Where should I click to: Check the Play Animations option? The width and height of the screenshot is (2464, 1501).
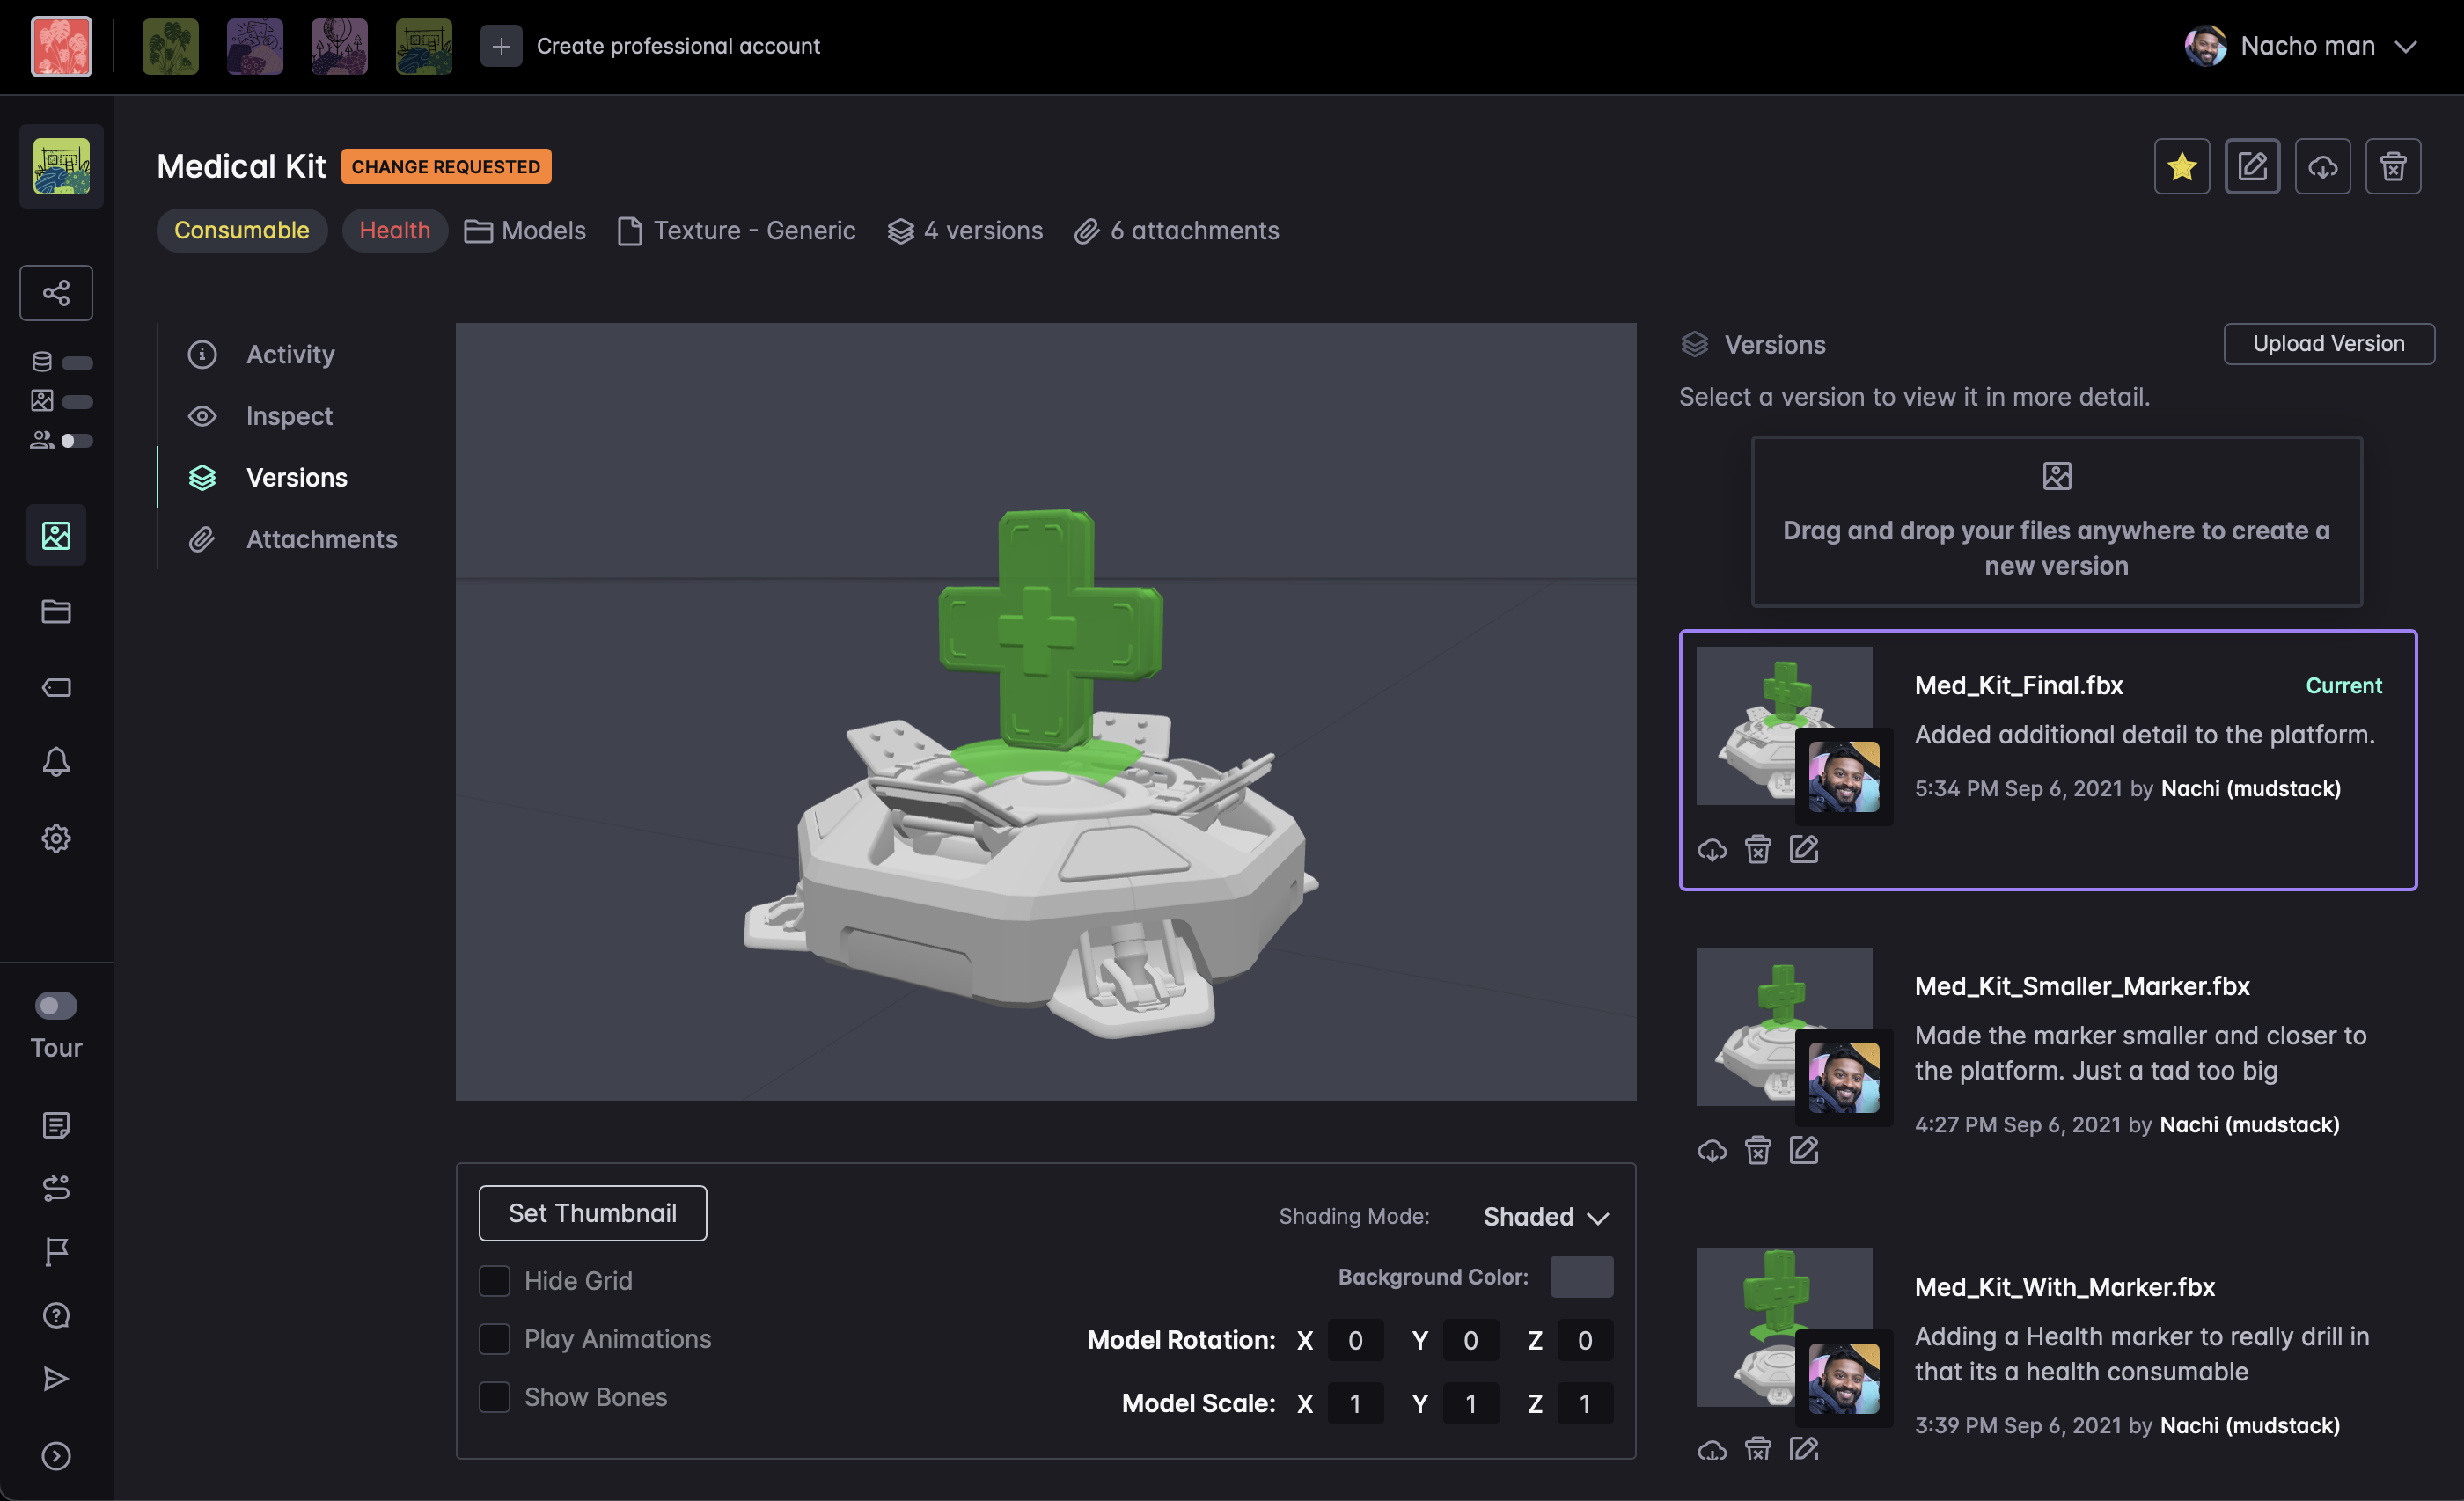click(x=494, y=1339)
